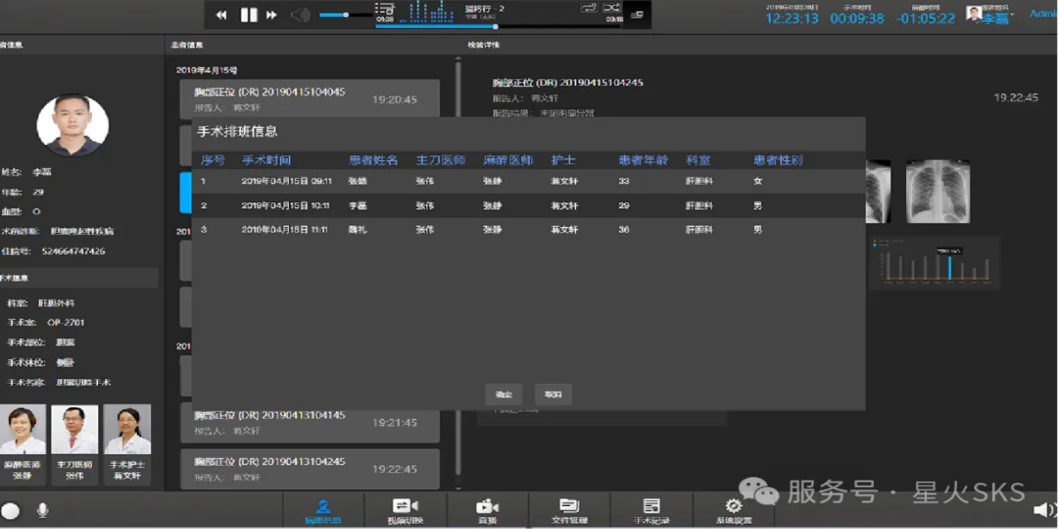Go back to the previous track
1059x530 pixels.
(x=222, y=15)
